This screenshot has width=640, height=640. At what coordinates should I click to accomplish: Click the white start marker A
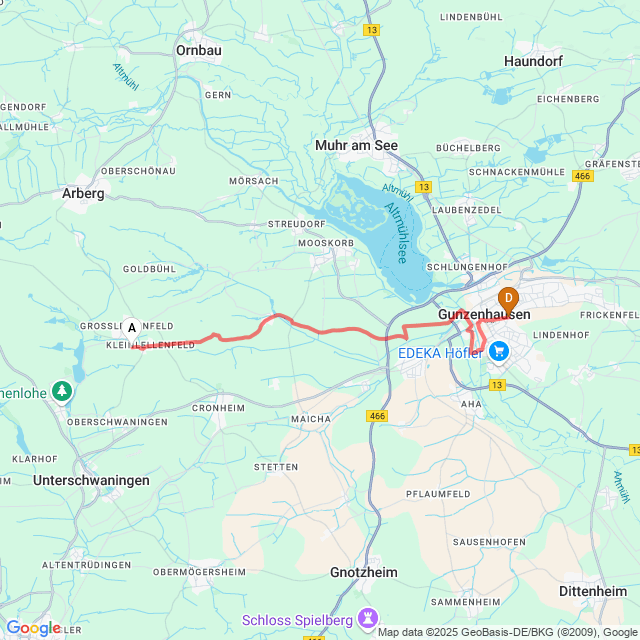point(131,331)
